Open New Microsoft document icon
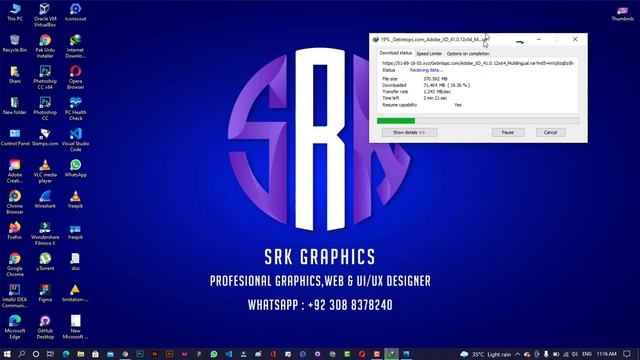 pyautogui.click(x=76, y=327)
